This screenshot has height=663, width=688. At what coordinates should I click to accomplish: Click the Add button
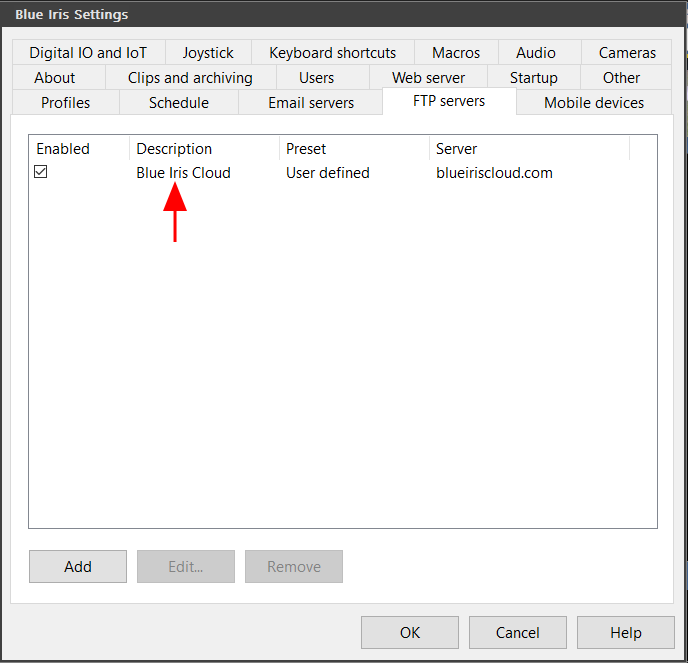[x=78, y=566]
